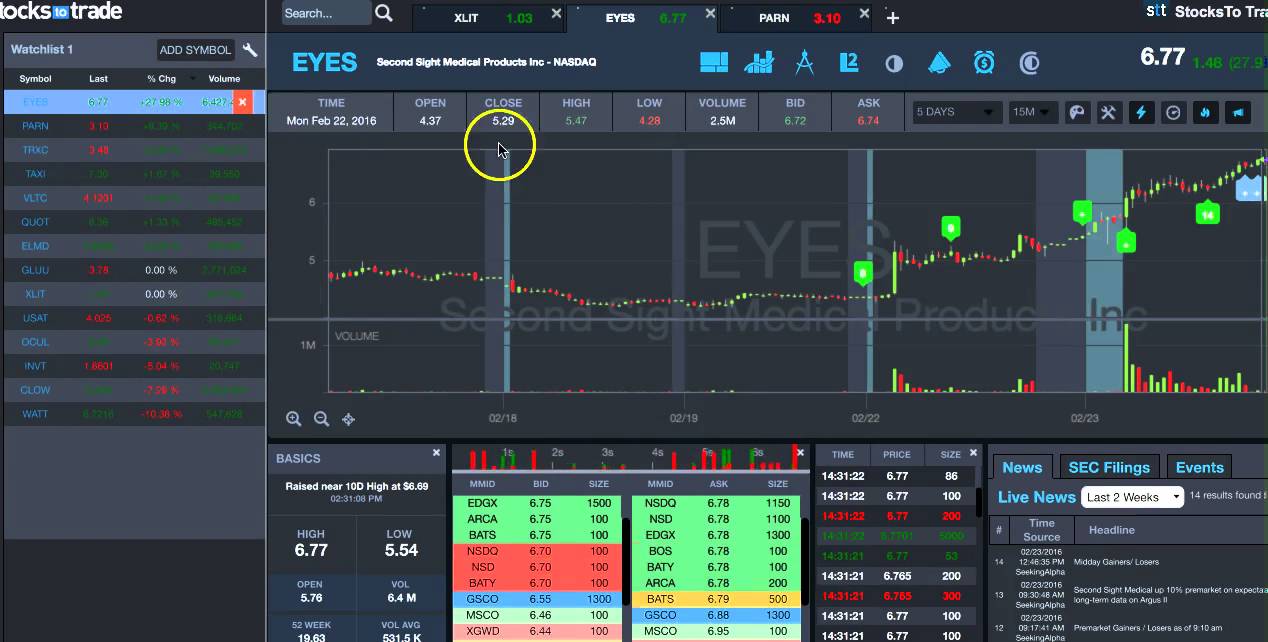Open Second Sight Medical up 10% headline
Image resolution: width=1268 pixels, height=642 pixels.
click(x=1168, y=595)
